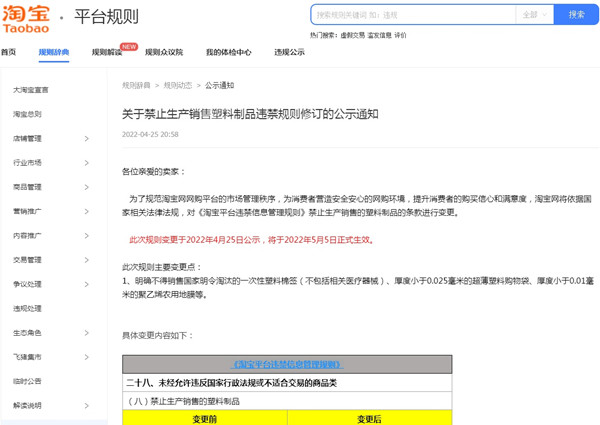This screenshot has height=425, width=600.
Task: Click the NEW badge on 规则解读
Action: coord(128,46)
